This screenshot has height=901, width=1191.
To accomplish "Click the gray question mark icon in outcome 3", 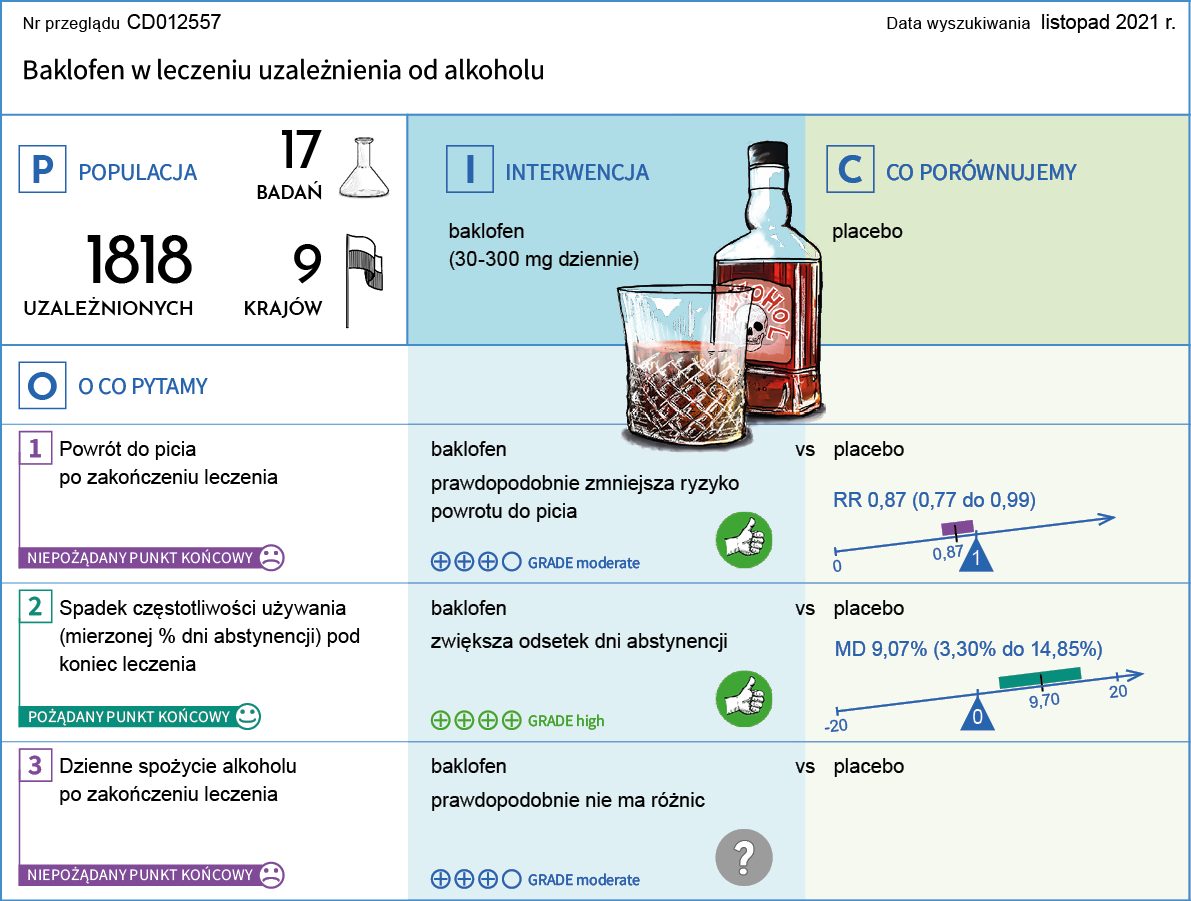I will click(x=744, y=857).
